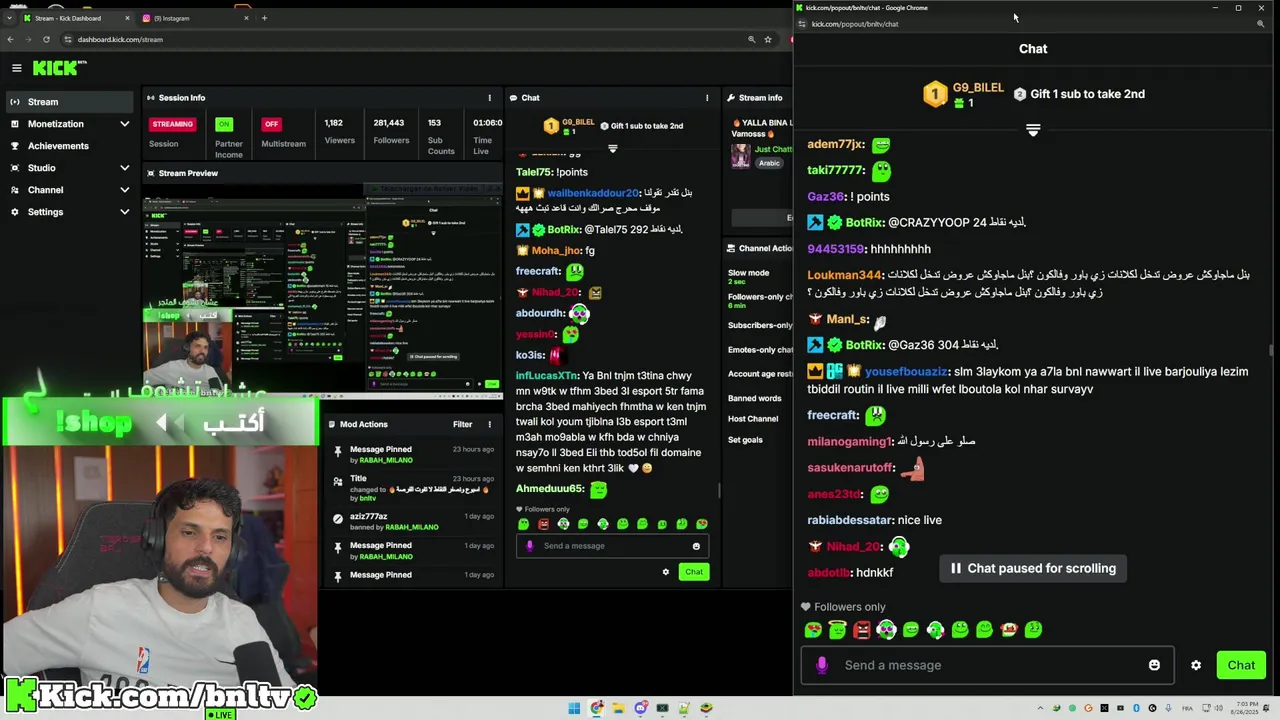Toggle Account age restriction setting
The width and height of the screenshot is (1280, 720).
coord(760,374)
